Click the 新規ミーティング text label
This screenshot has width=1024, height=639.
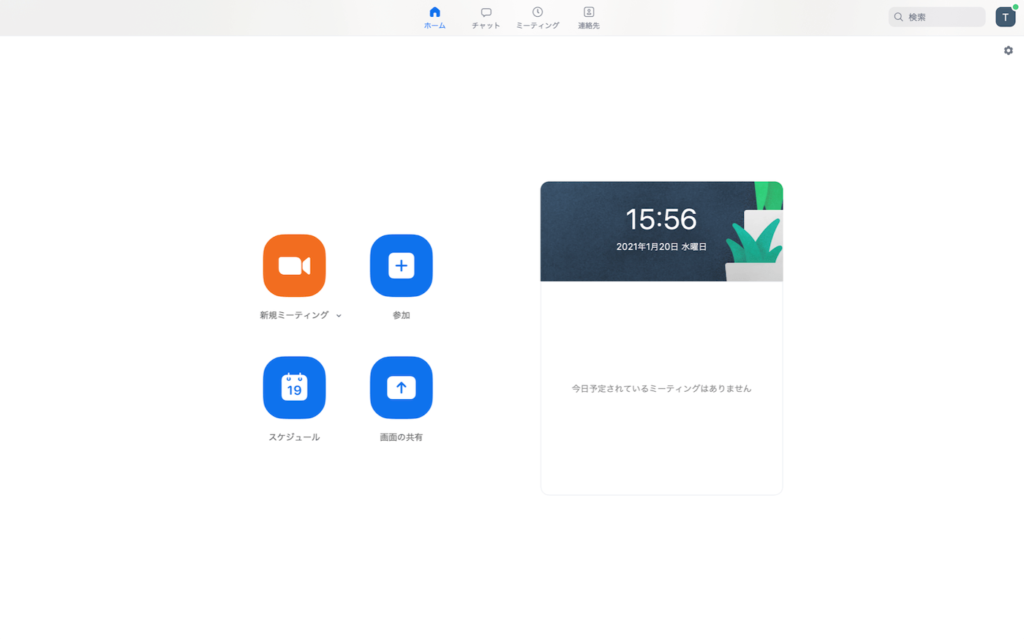pos(294,315)
